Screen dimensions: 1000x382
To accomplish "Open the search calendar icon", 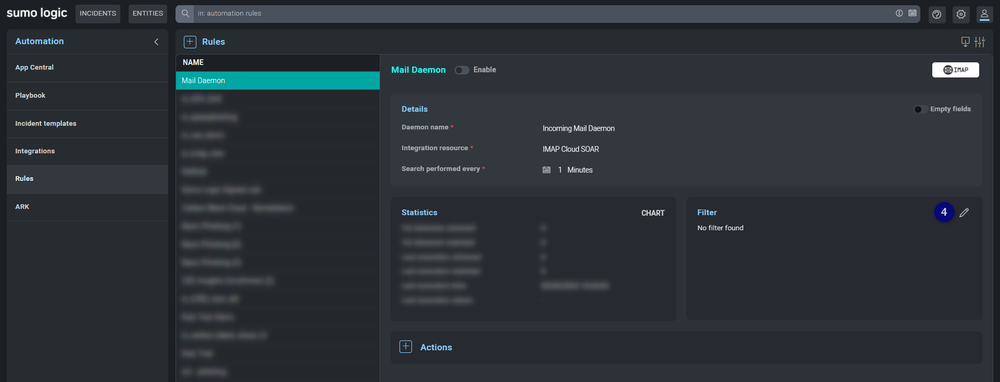I will pyautogui.click(x=913, y=13).
